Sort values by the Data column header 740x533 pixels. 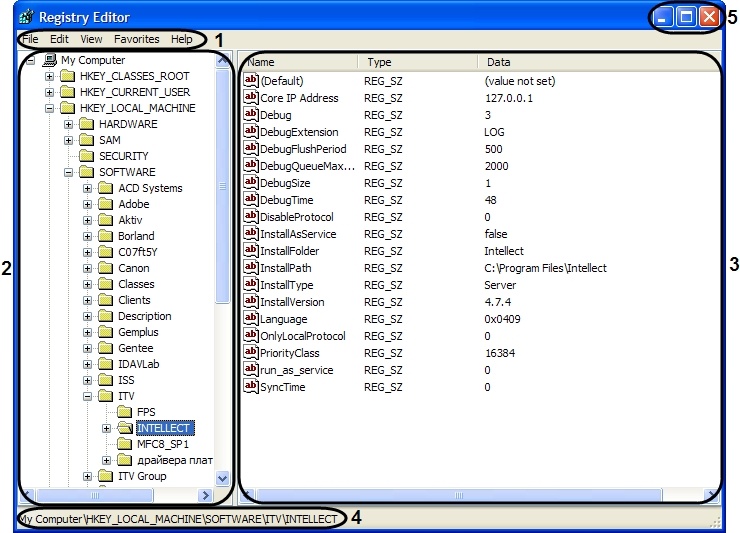598,62
